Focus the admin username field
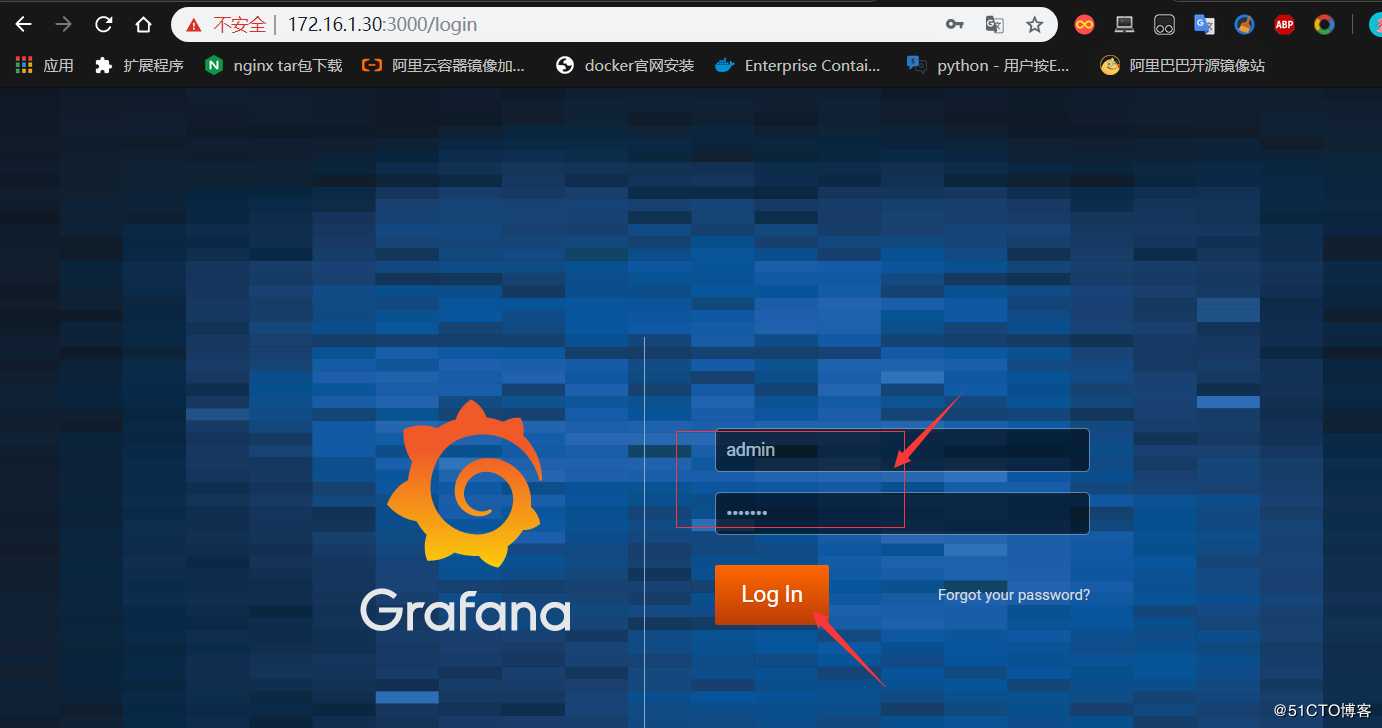Viewport: 1382px width, 728px height. pyautogui.click(x=902, y=450)
